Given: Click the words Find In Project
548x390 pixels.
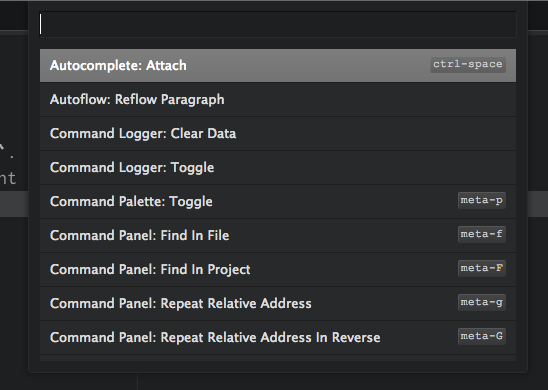Looking at the screenshot, I should pos(205,270).
